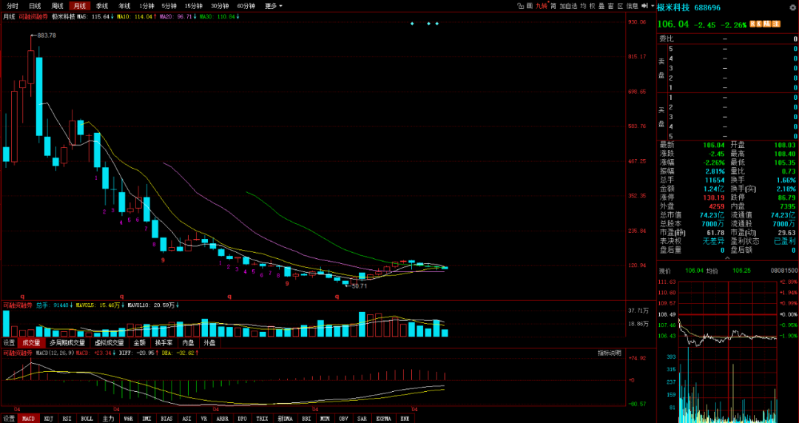The width and height of the screenshot is (799, 423).
Task: Switch volume panel to 换手率
Action: point(162,342)
